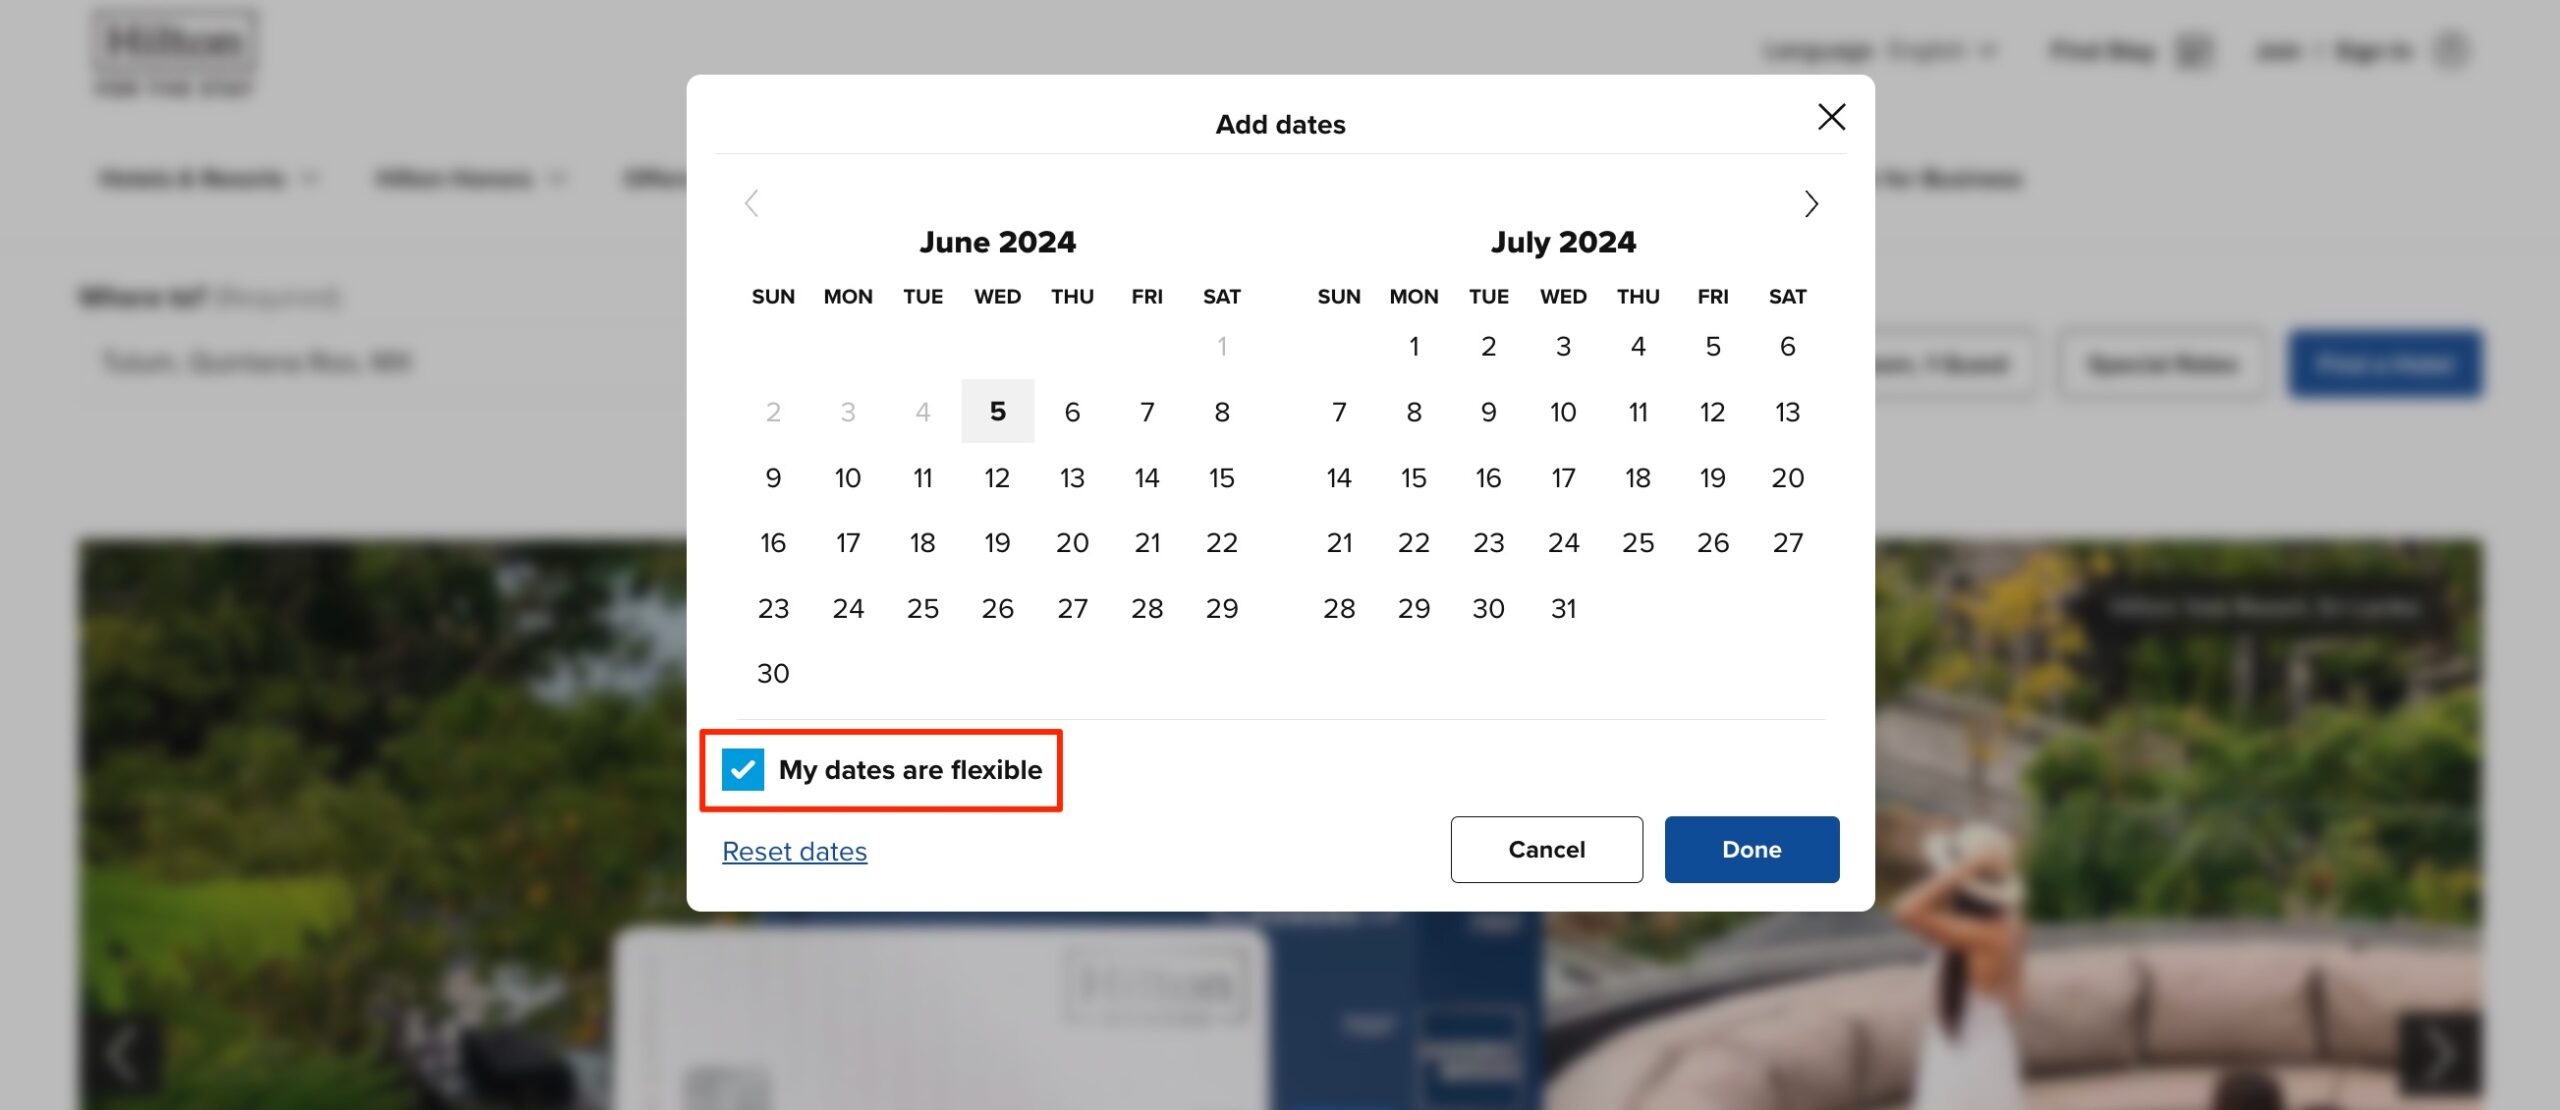Uncheck My dates are flexible checkbox

tap(743, 770)
